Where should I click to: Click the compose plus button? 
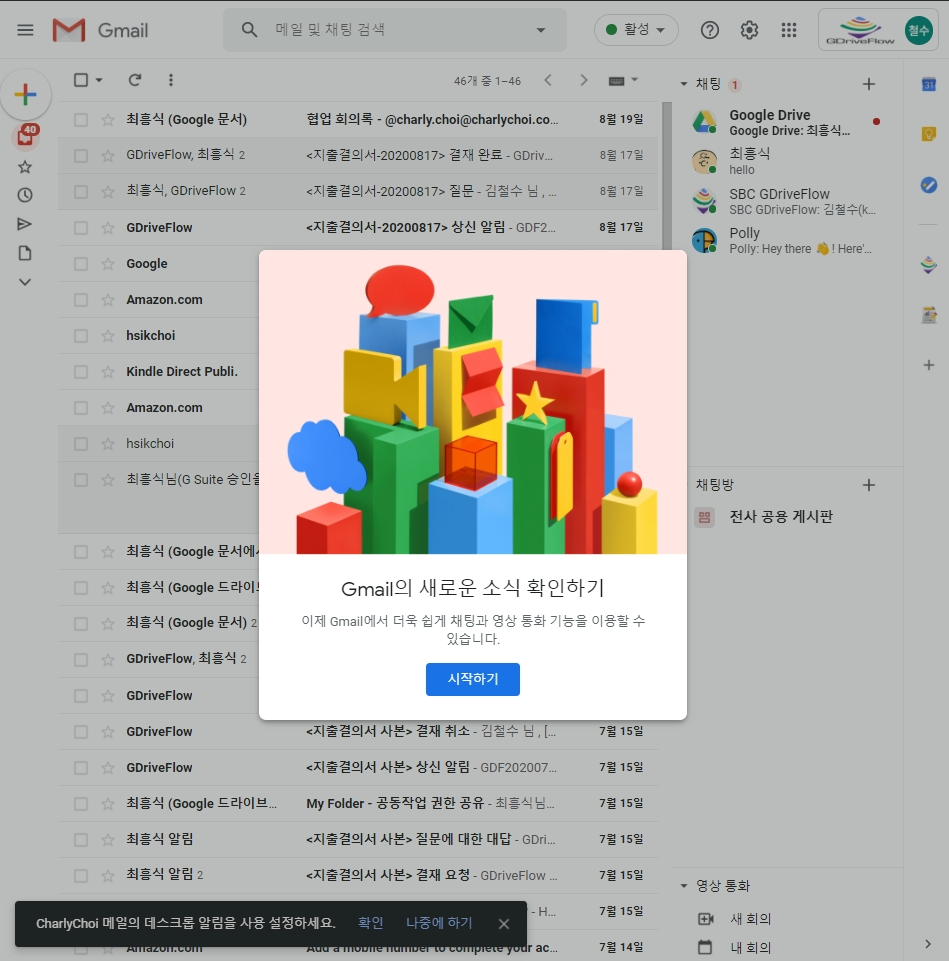pyautogui.click(x=25, y=94)
